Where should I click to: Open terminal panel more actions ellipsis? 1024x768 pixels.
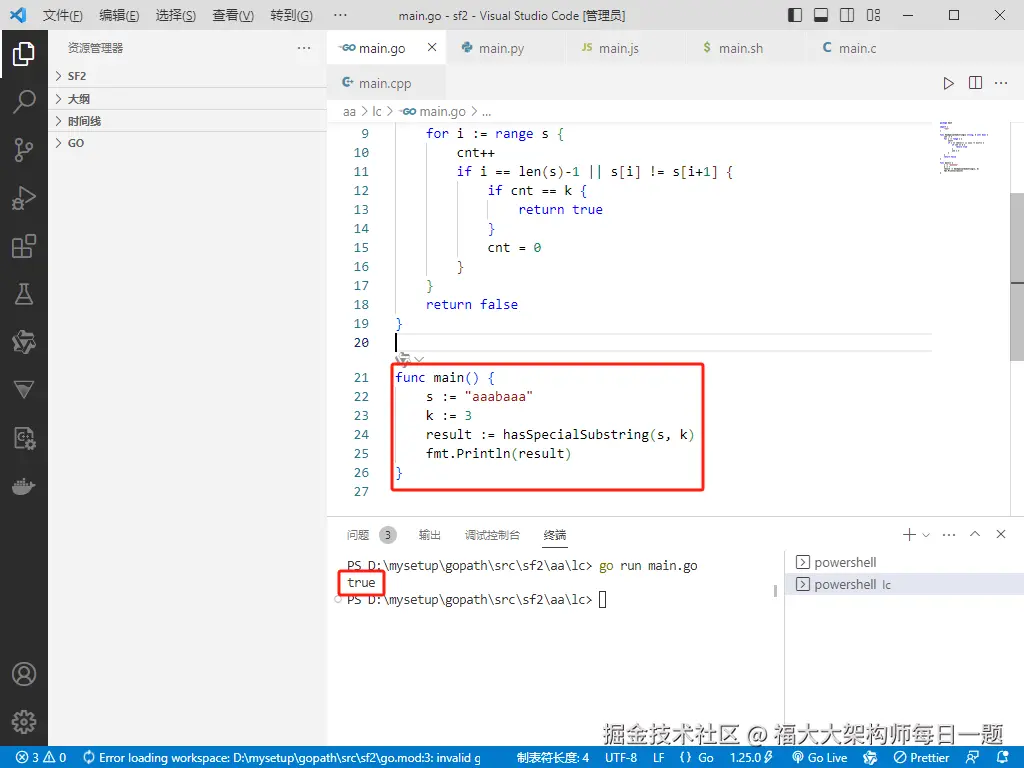pos(949,535)
